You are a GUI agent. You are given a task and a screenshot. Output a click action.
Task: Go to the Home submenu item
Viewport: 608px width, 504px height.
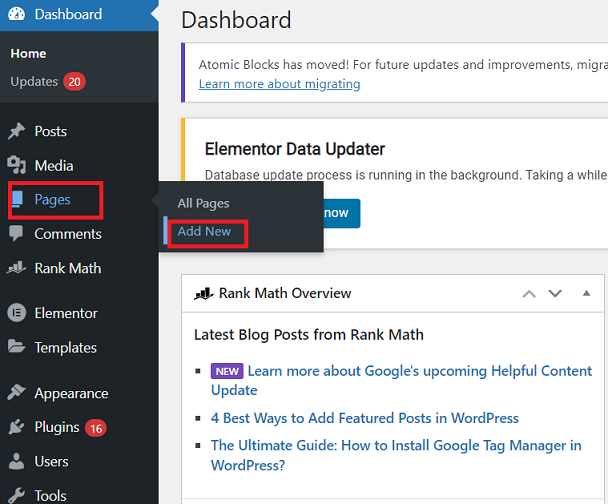point(28,54)
